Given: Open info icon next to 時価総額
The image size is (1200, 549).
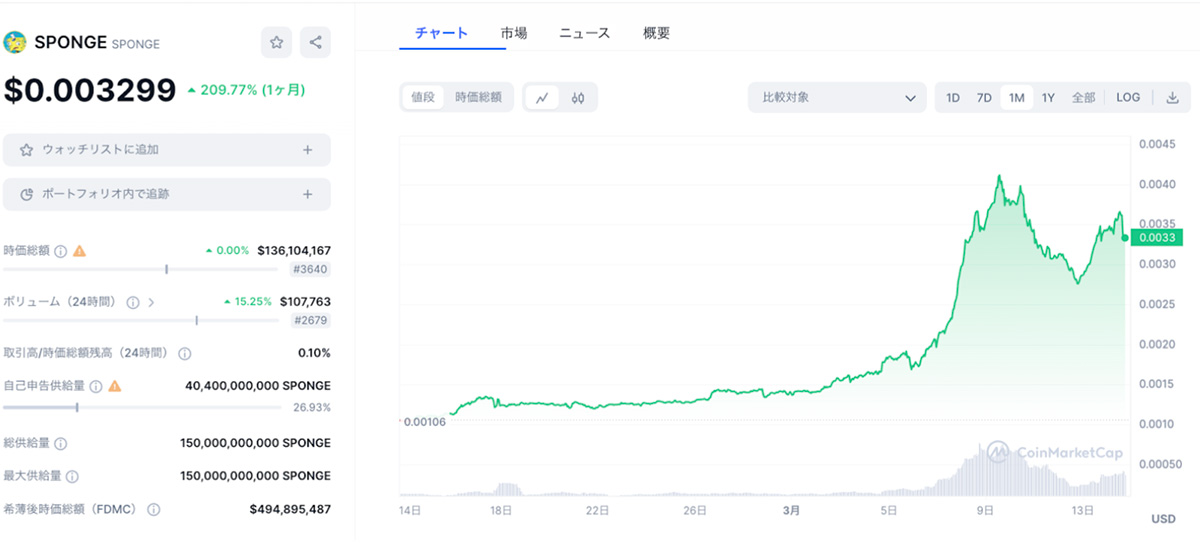Looking at the screenshot, I should 61,251.
